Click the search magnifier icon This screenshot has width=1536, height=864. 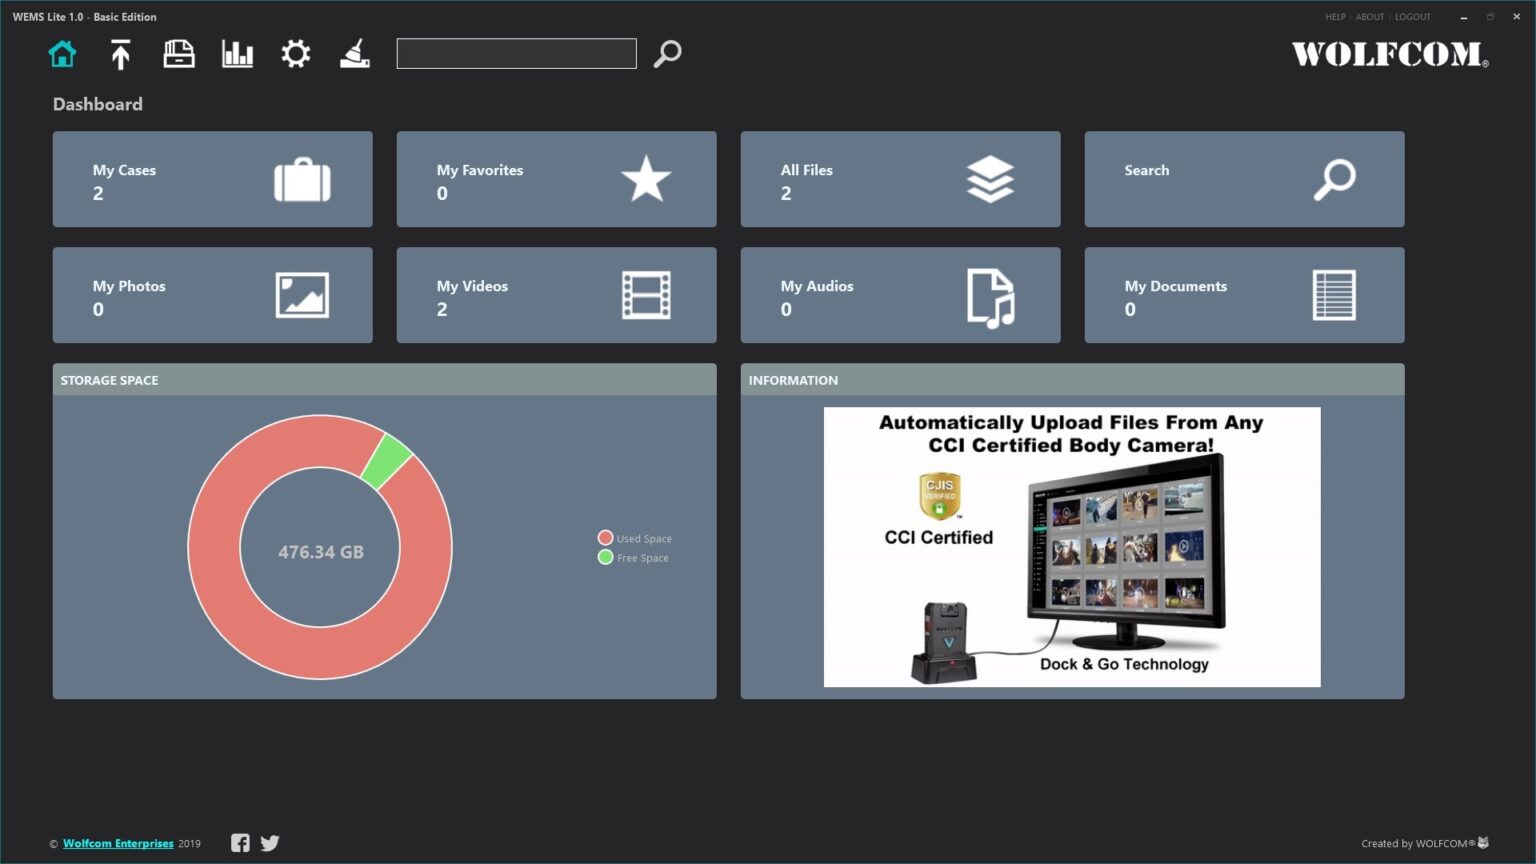pos(667,53)
